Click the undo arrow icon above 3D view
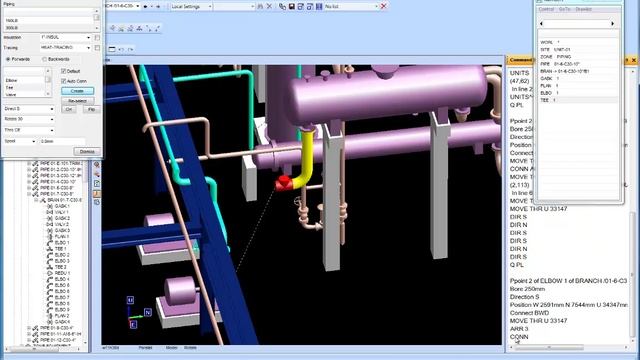 pyautogui.click(x=121, y=49)
